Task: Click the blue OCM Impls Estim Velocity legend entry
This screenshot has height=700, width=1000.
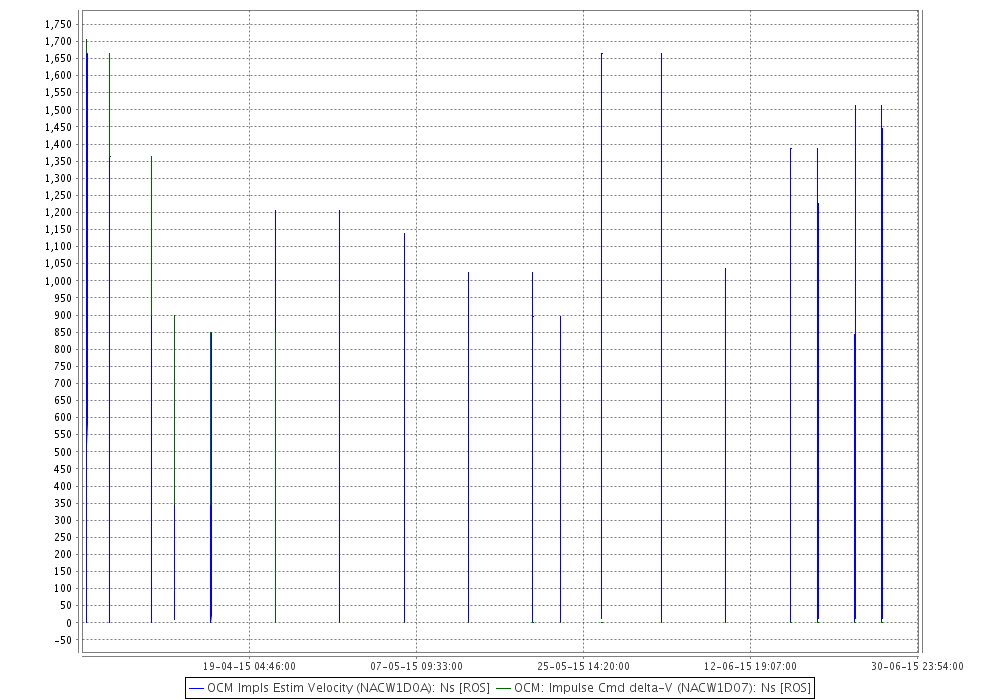Action: click(x=340, y=688)
